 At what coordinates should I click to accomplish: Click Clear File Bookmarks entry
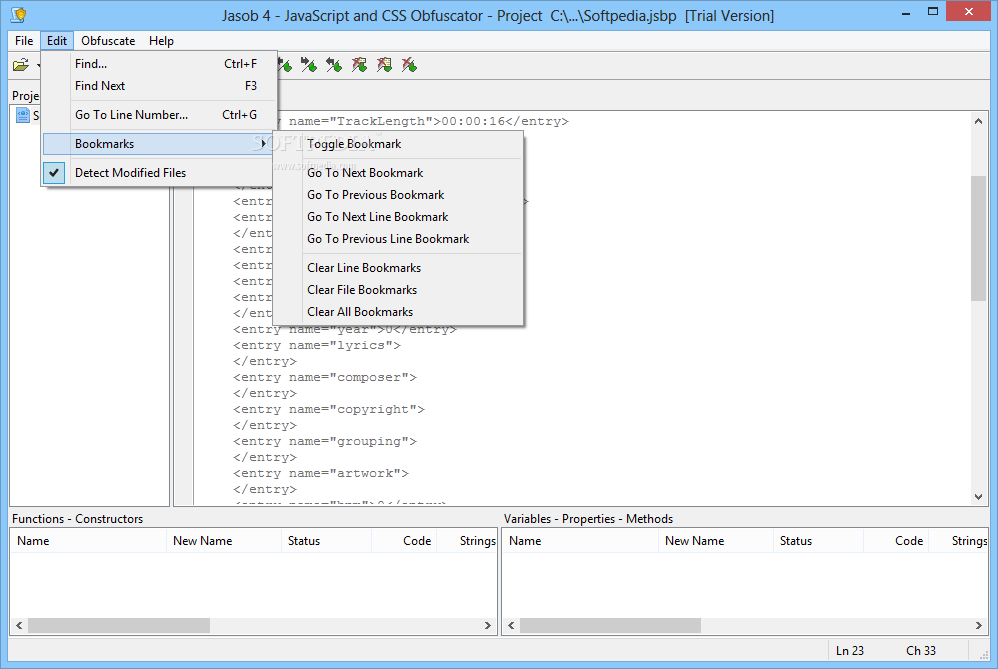point(398,290)
